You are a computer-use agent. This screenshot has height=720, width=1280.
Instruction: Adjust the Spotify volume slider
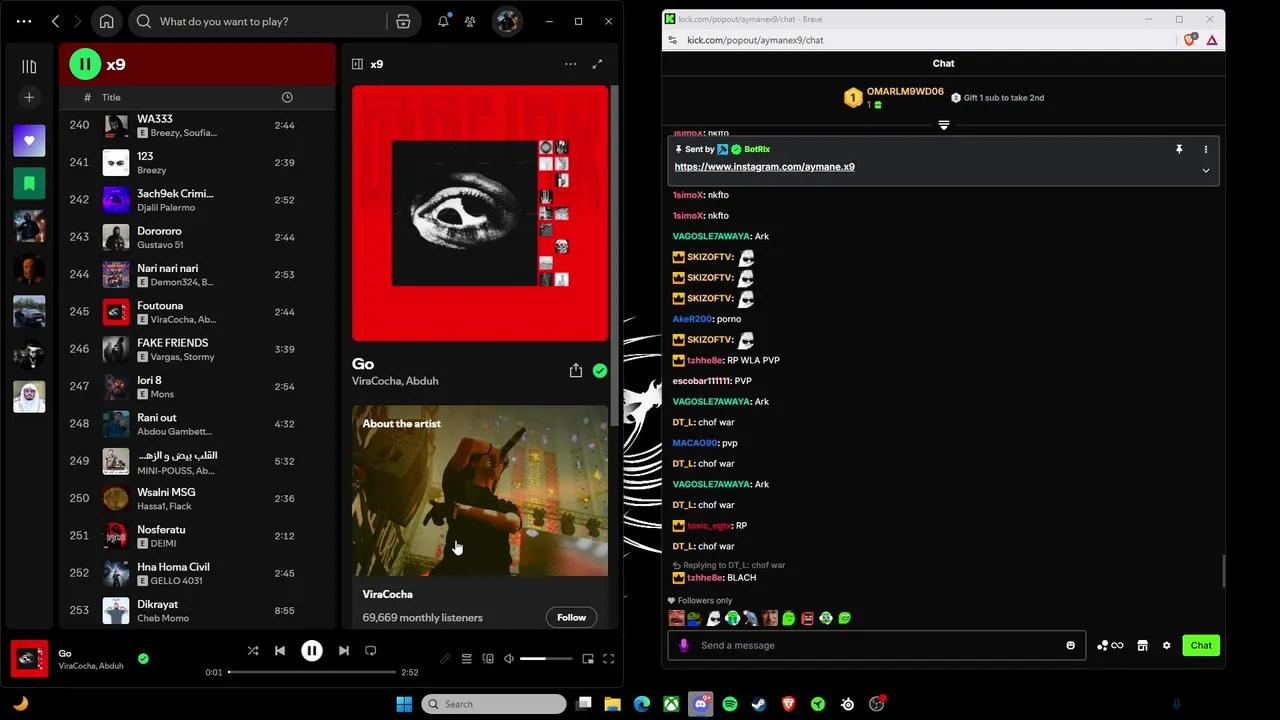click(x=546, y=659)
